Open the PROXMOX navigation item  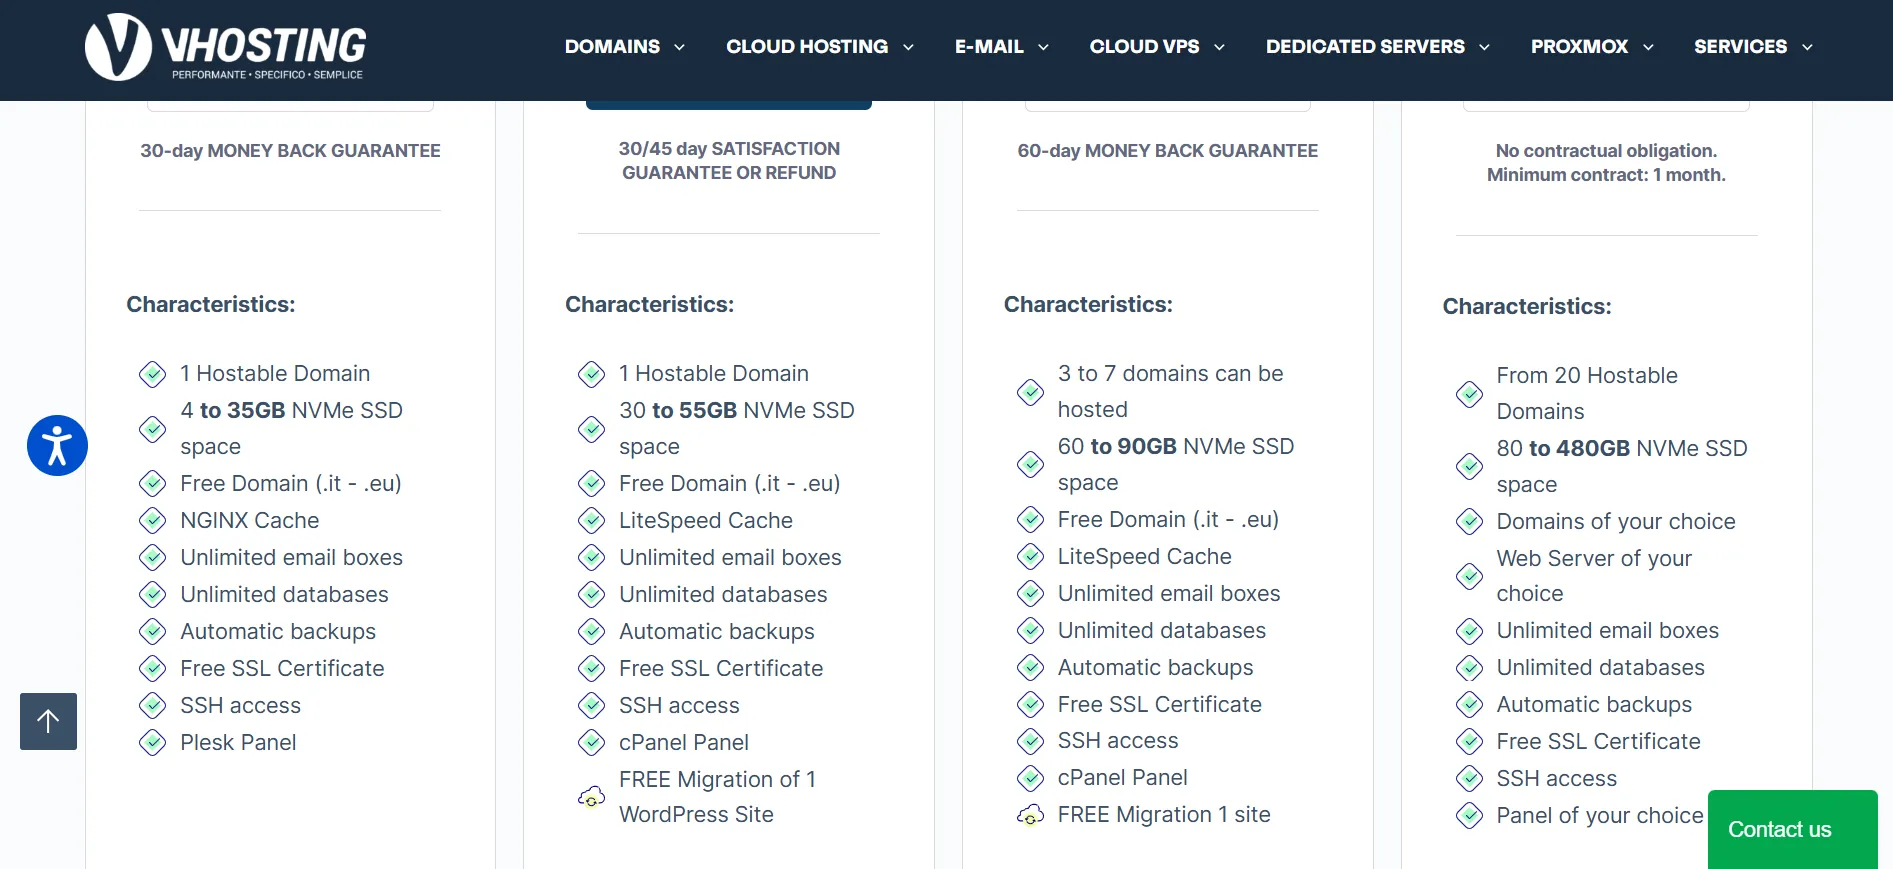pyautogui.click(x=1579, y=46)
